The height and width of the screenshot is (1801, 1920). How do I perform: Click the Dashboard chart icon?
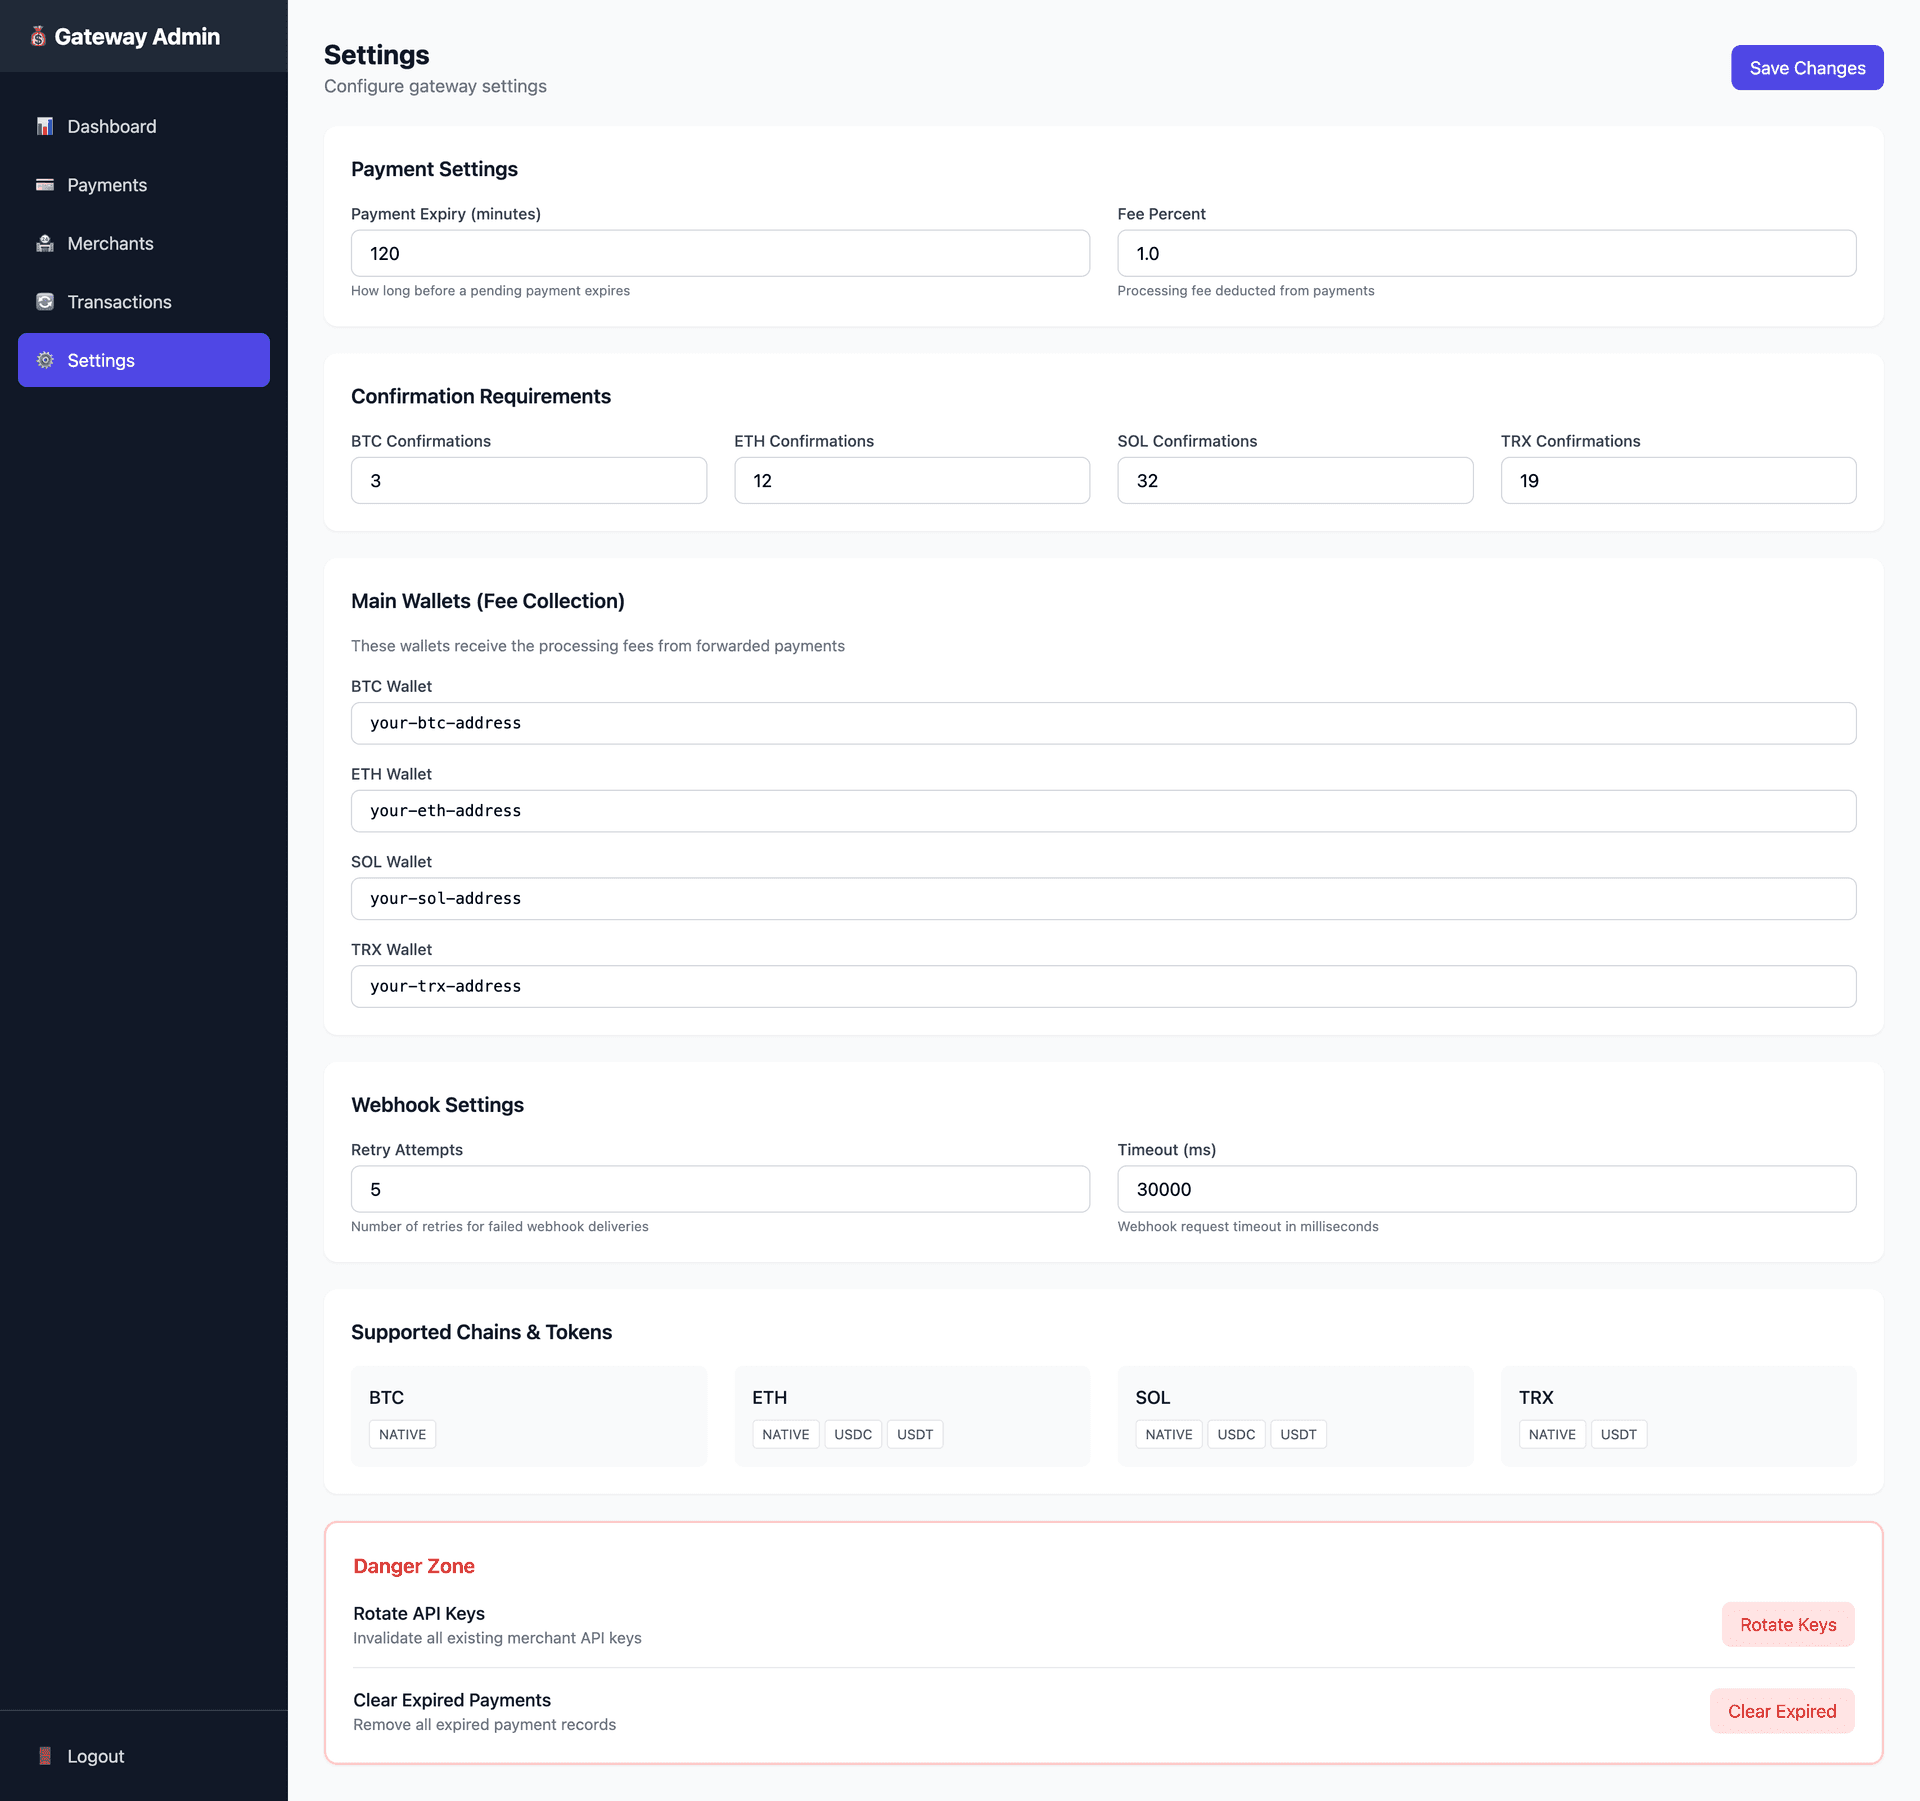[45, 126]
